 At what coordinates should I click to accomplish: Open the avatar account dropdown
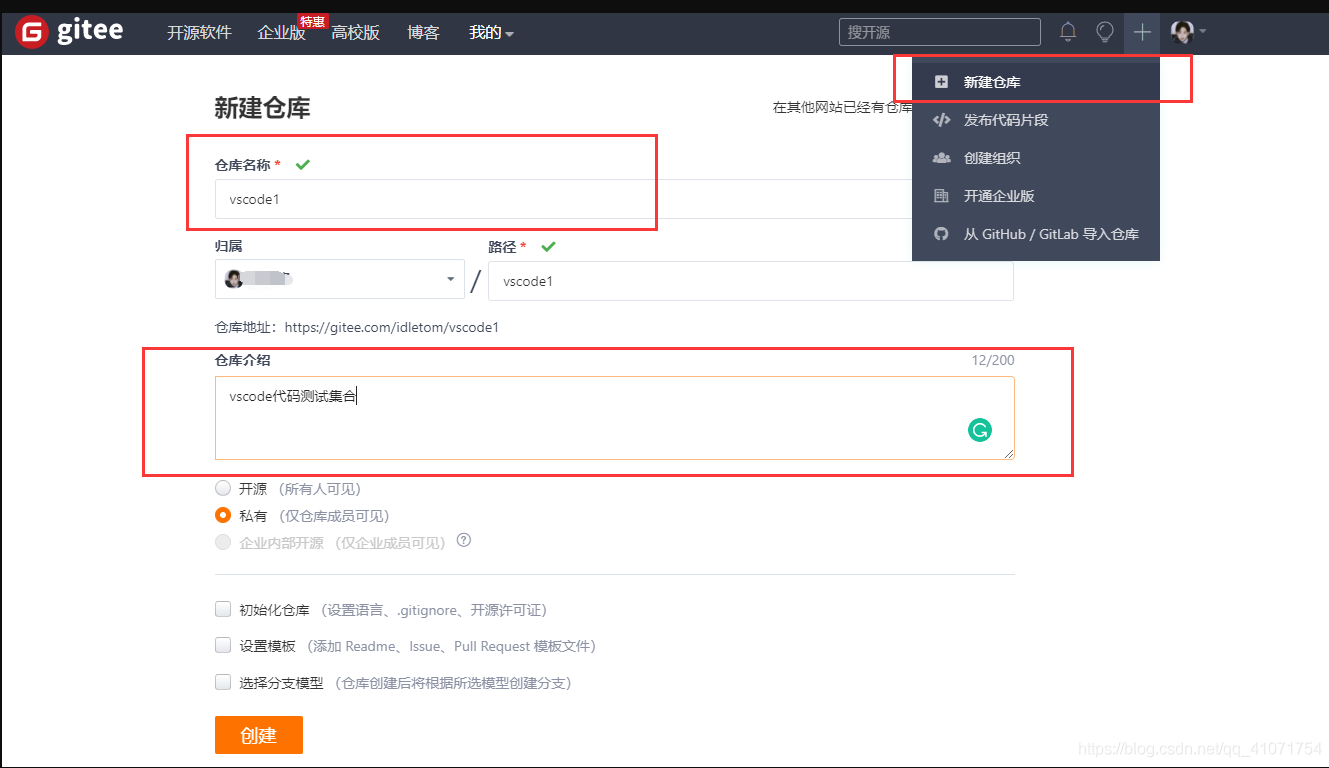tap(1183, 31)
